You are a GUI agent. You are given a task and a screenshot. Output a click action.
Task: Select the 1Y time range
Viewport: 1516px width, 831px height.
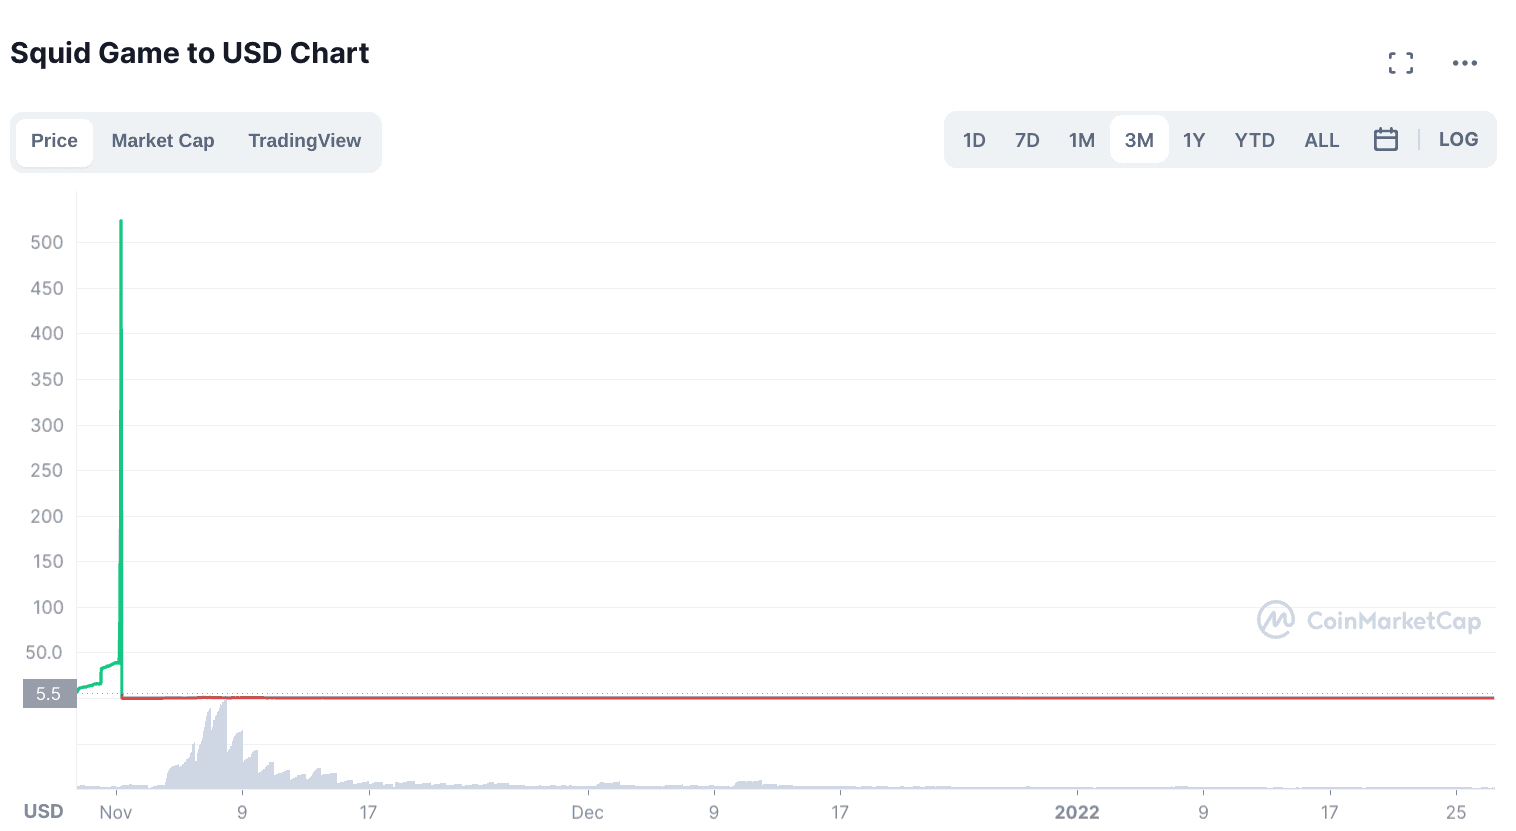(1194, 140)
